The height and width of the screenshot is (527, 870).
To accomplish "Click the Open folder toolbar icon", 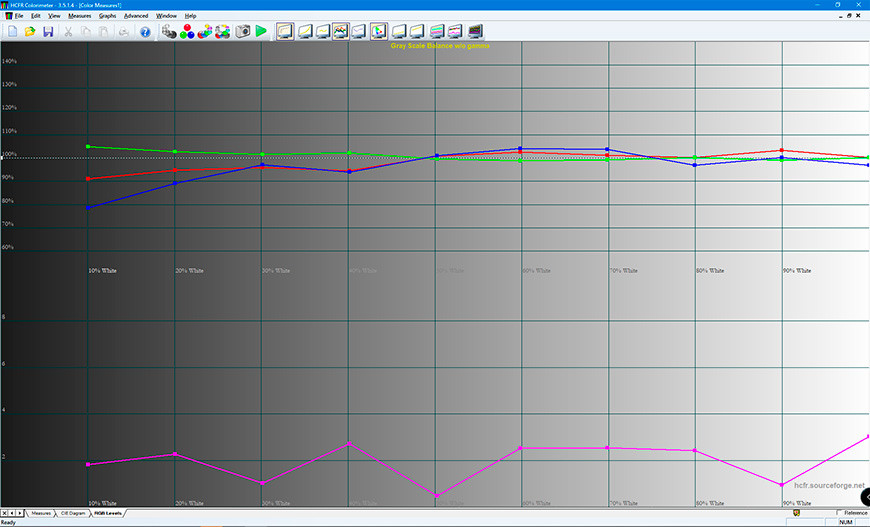I will [30, 32].
